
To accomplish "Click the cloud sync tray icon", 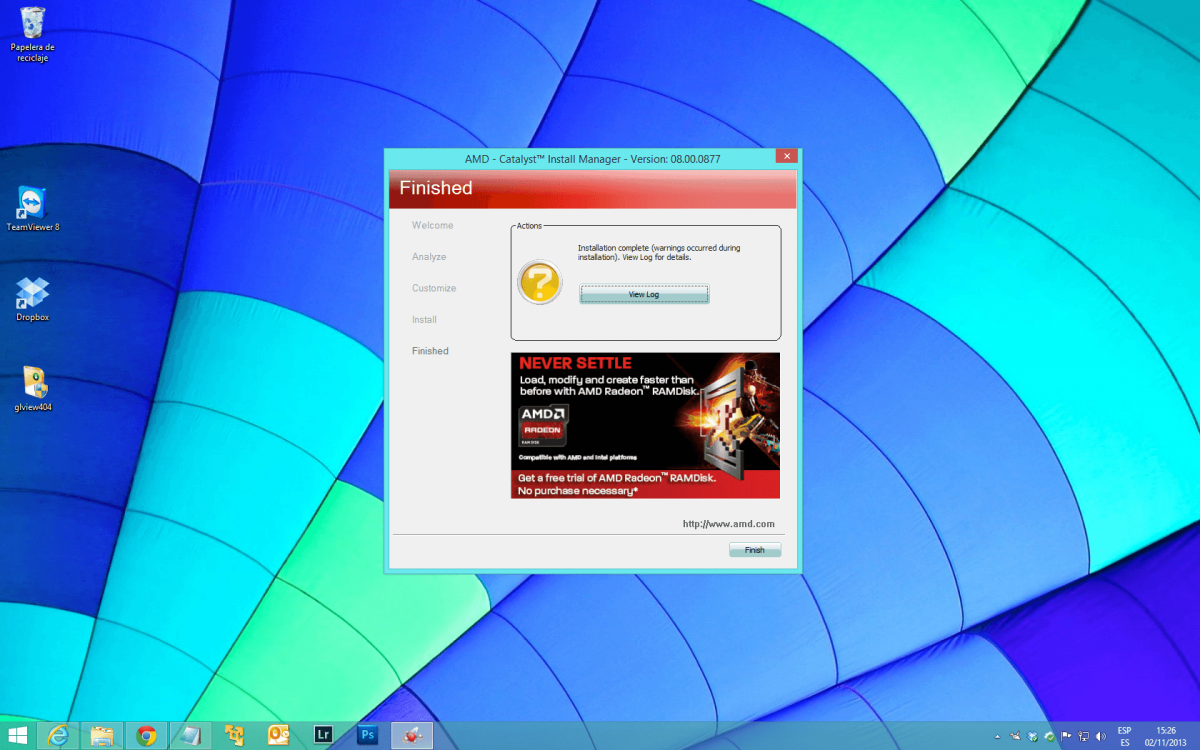I will click(x=1050, y=736).
